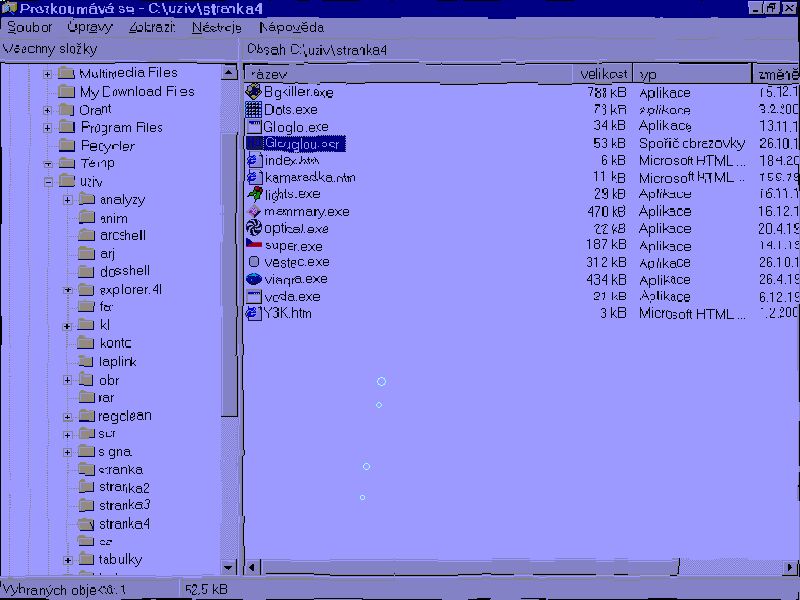
Task: Select the Y3K.htm file icon
Action: (254, 313)
